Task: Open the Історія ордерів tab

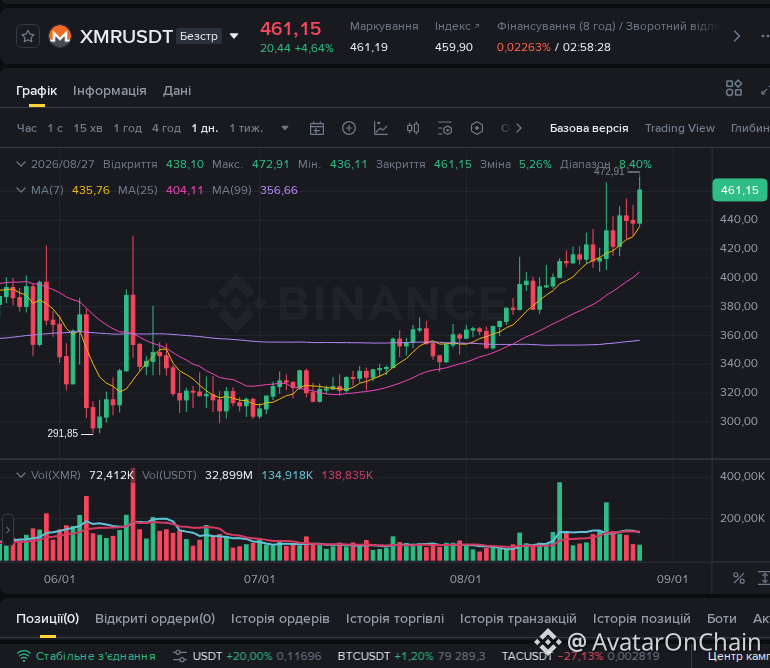Action: (280, 618)
